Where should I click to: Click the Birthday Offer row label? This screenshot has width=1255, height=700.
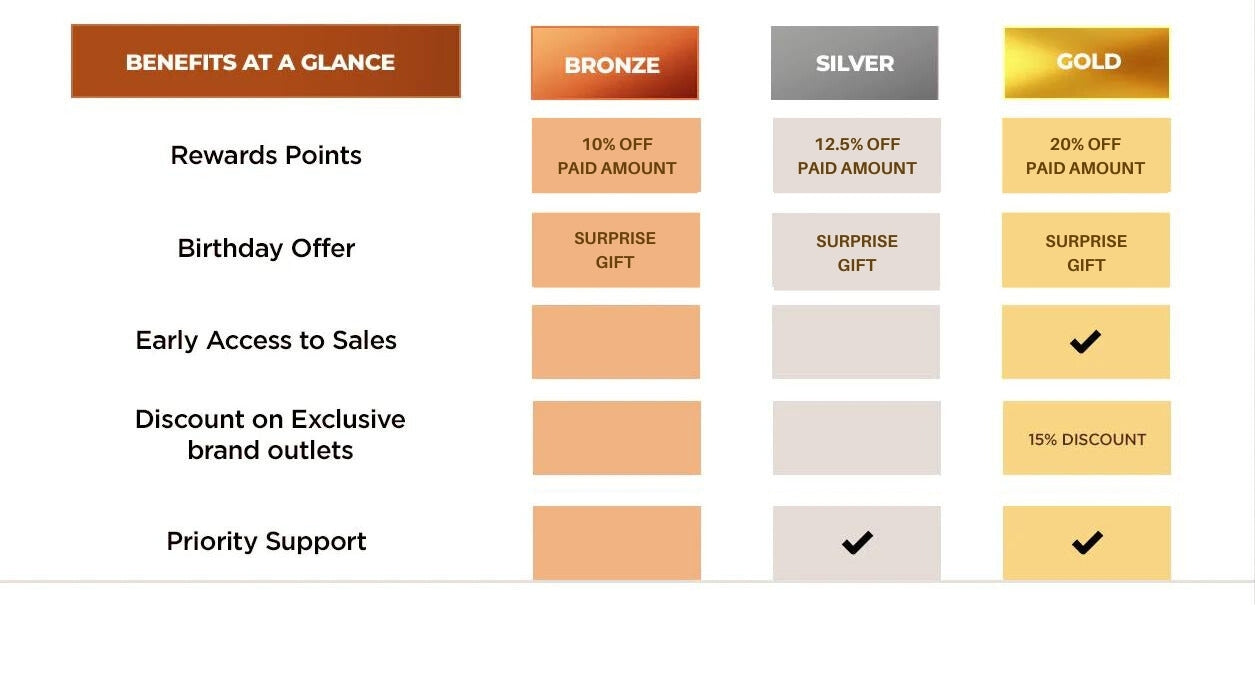click(266, 248)
